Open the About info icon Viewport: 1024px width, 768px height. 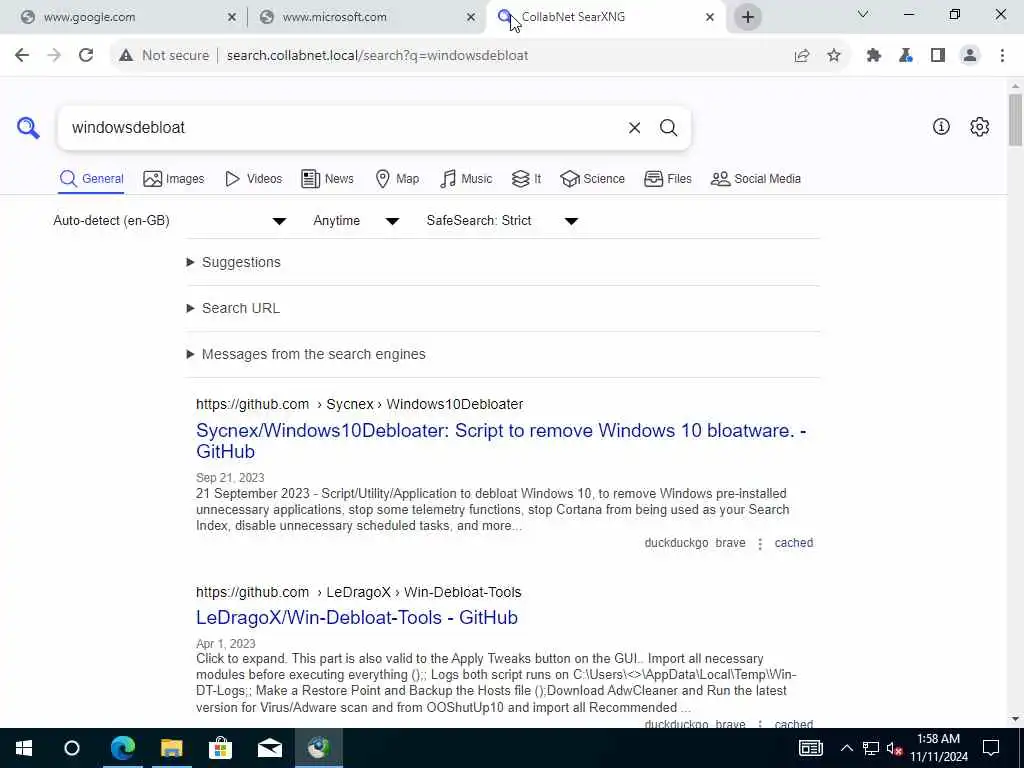[x=940, y=127]
